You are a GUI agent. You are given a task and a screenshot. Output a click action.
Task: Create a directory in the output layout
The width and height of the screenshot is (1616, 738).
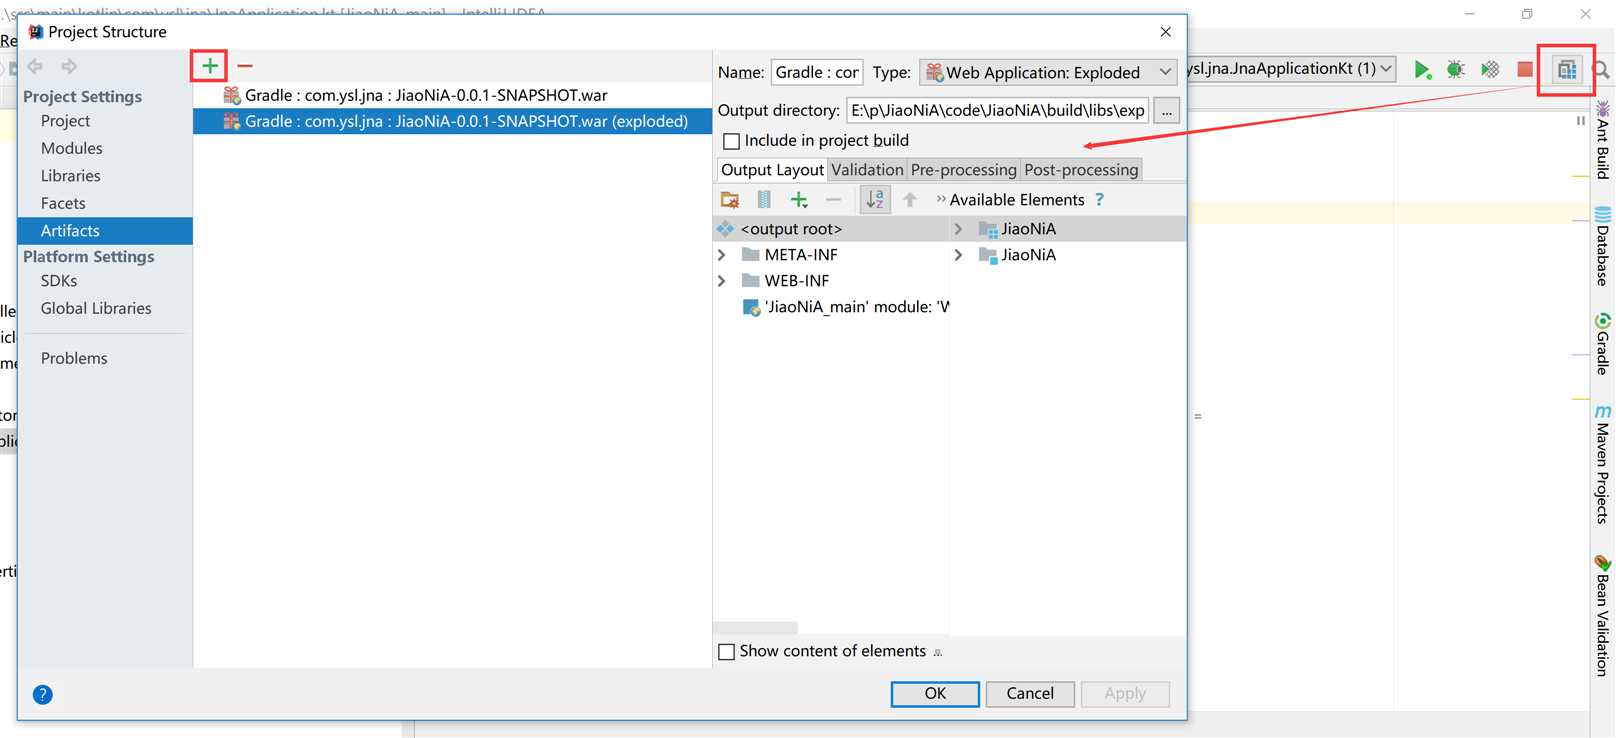click(x=730, y=200)
